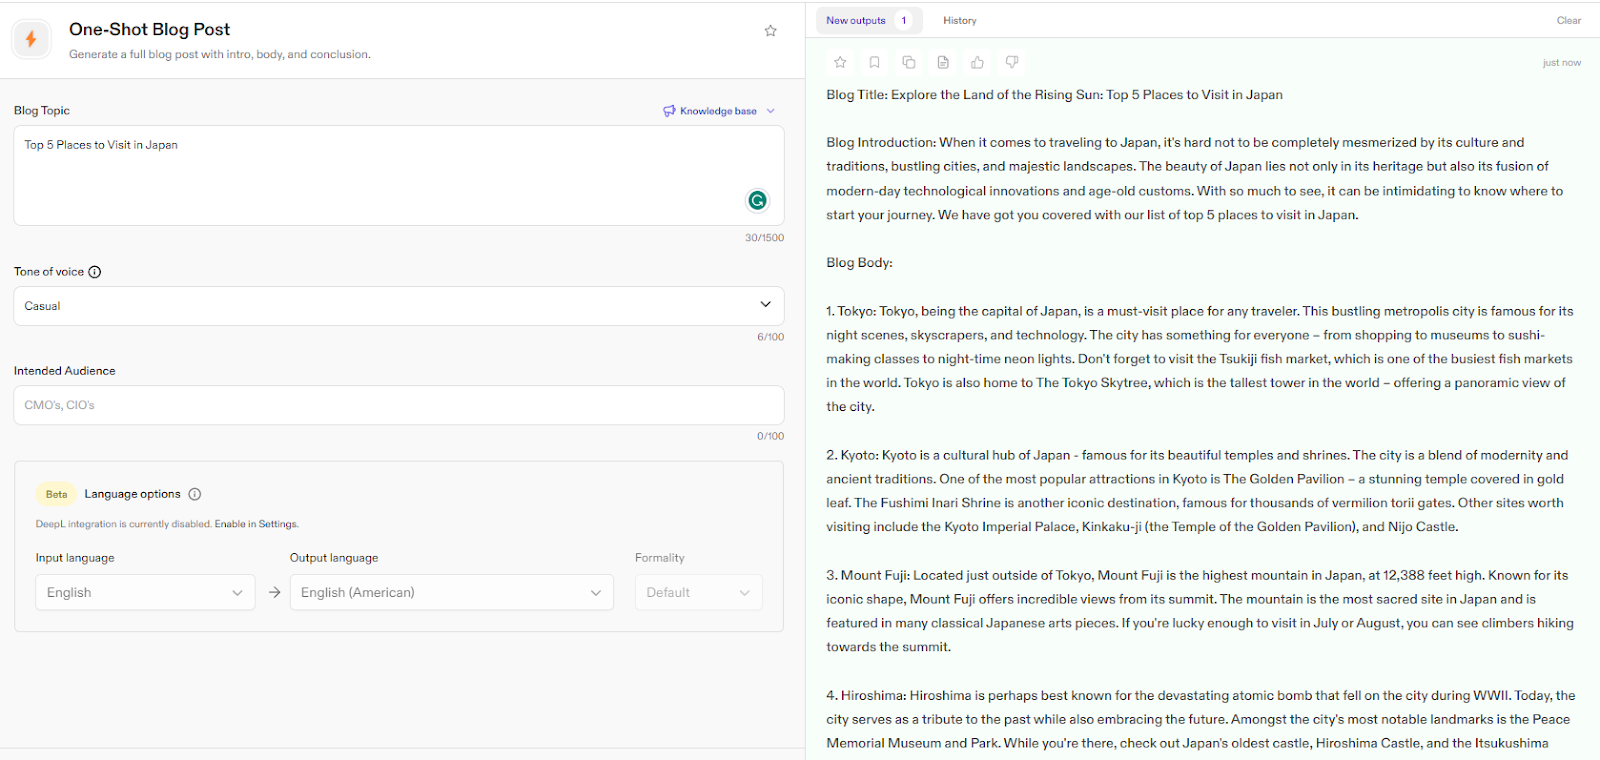Click the new outputs count badge
Image resolution: width=1600 pixels, height=760 pixels.
point(904,20)
